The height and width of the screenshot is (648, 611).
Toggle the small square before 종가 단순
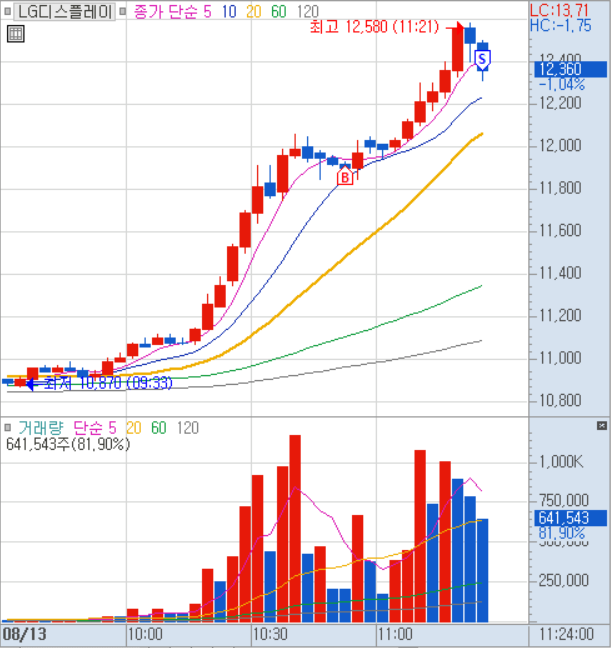(x=123, y=11)
